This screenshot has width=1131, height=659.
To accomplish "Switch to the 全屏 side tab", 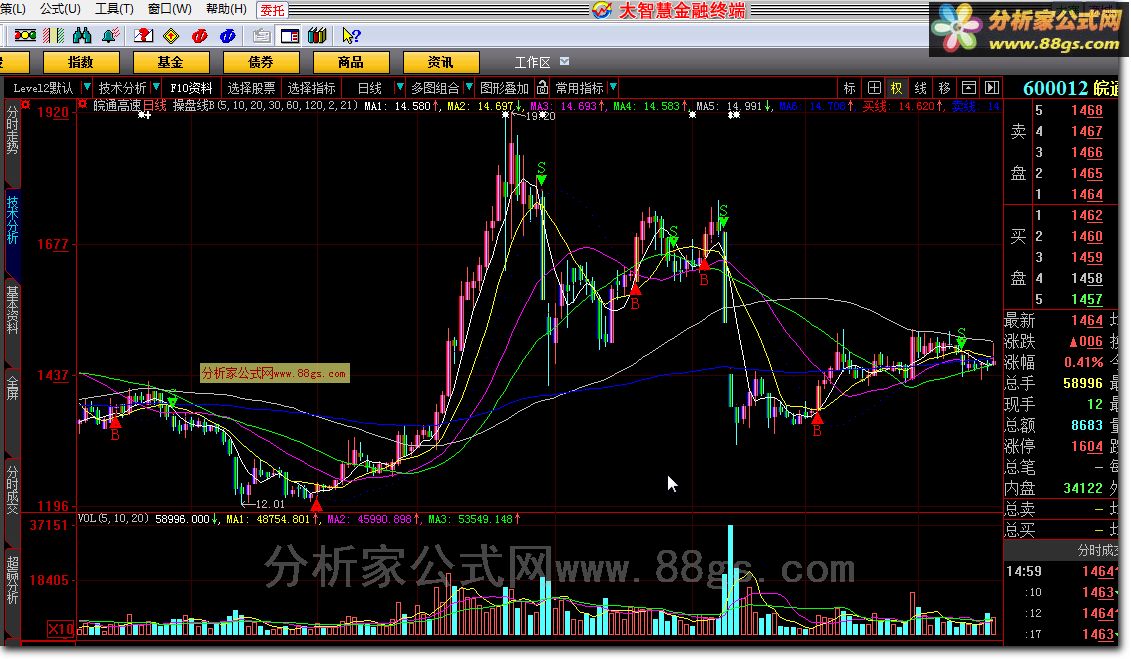I will (x=12, y=387).
